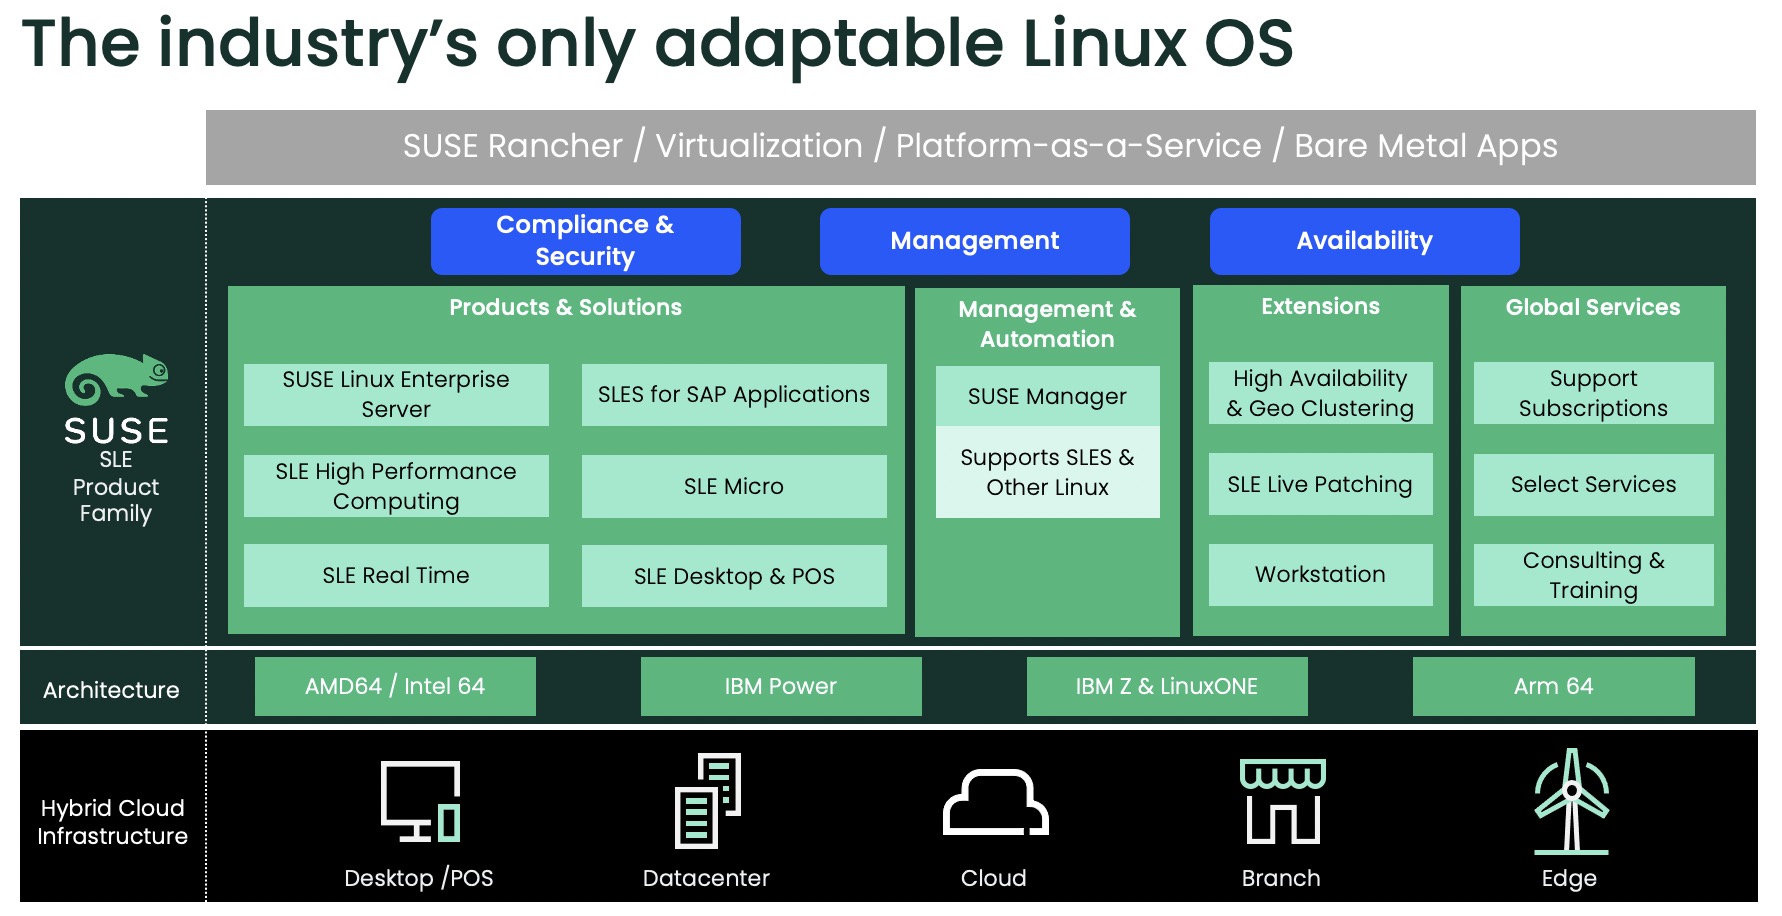The height and width of the screenshot is (916, 1782).
Task: Open the Hybrid Cloud Infrastructure section
Action: pyautogui.click(x=111, y=822)
